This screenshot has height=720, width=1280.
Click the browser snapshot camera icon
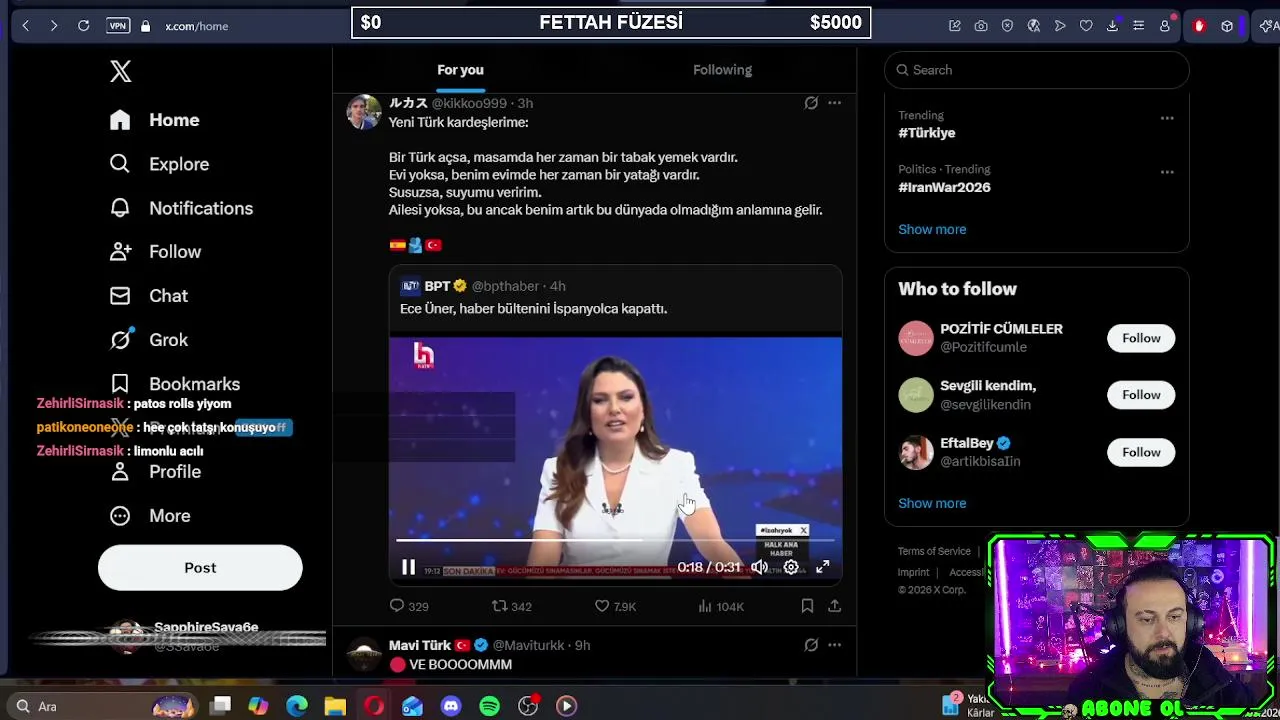pos(981,26)
